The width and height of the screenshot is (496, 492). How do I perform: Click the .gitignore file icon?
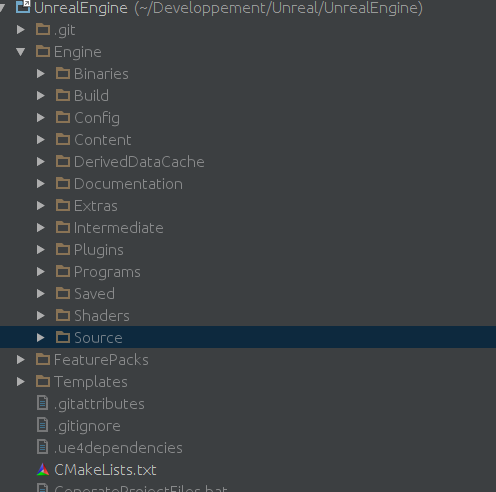(42, 425)
